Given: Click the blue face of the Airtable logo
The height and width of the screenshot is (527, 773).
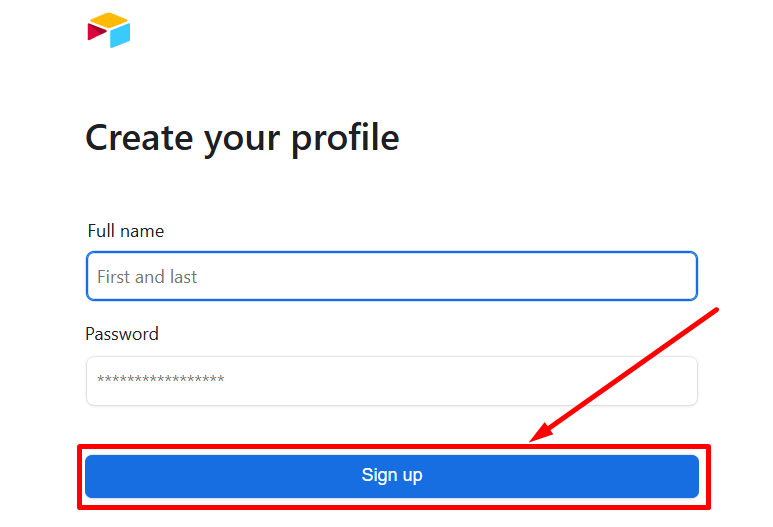Looking at the screenshot, I should [x=121, y=35].
